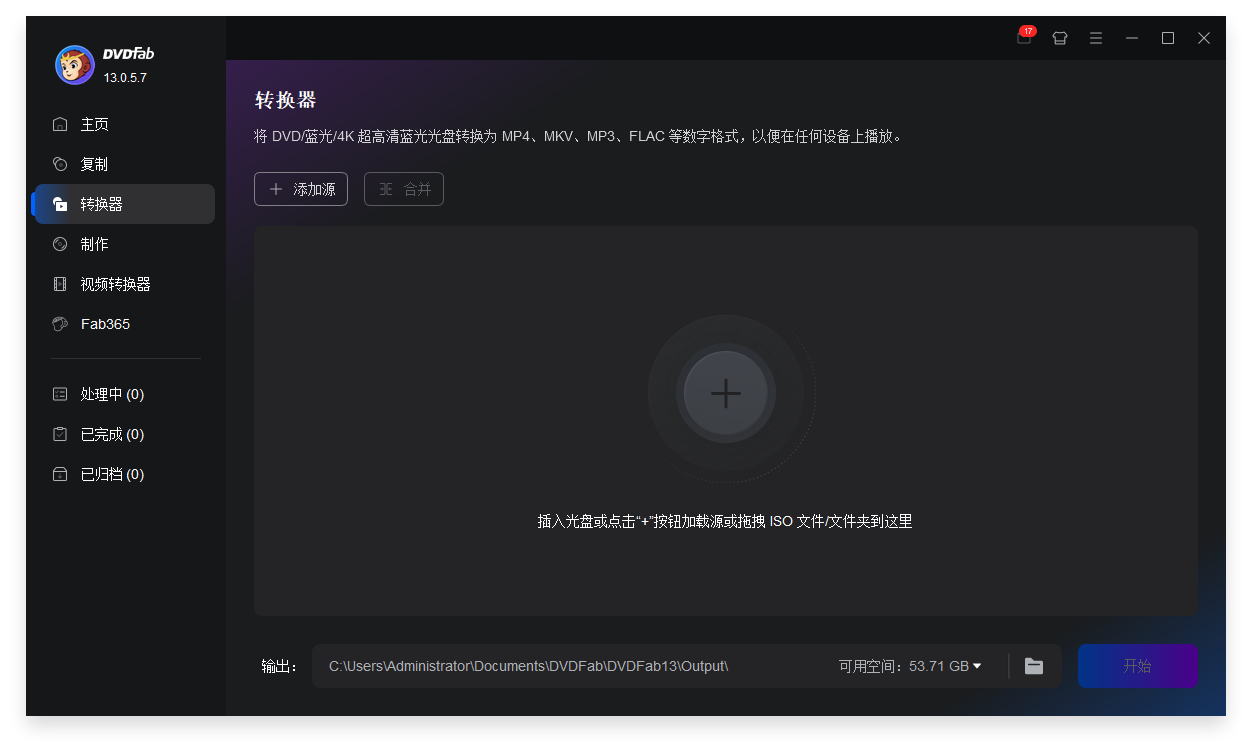Click the large plus circle to load source
Image resolution: width=1252 pixels, height=752 pixels.
724,393
